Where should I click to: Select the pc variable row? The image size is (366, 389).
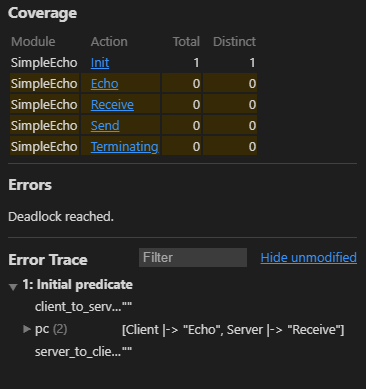[x=183, y=329]
